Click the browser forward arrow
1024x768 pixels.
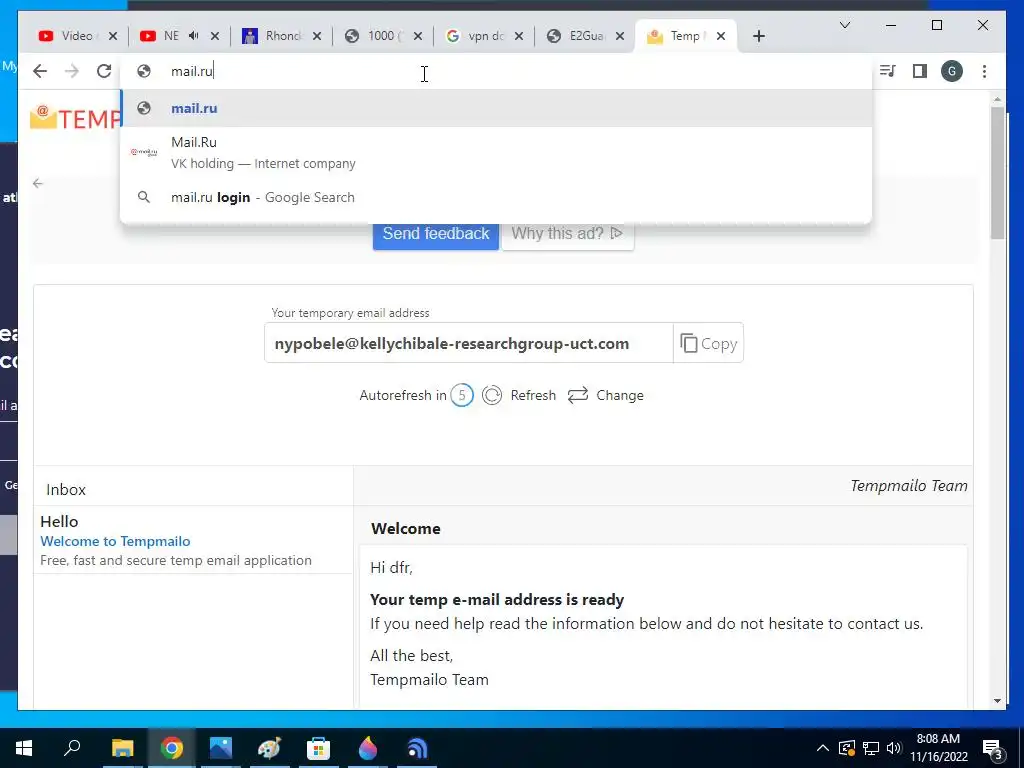click(x=72, y=71)
